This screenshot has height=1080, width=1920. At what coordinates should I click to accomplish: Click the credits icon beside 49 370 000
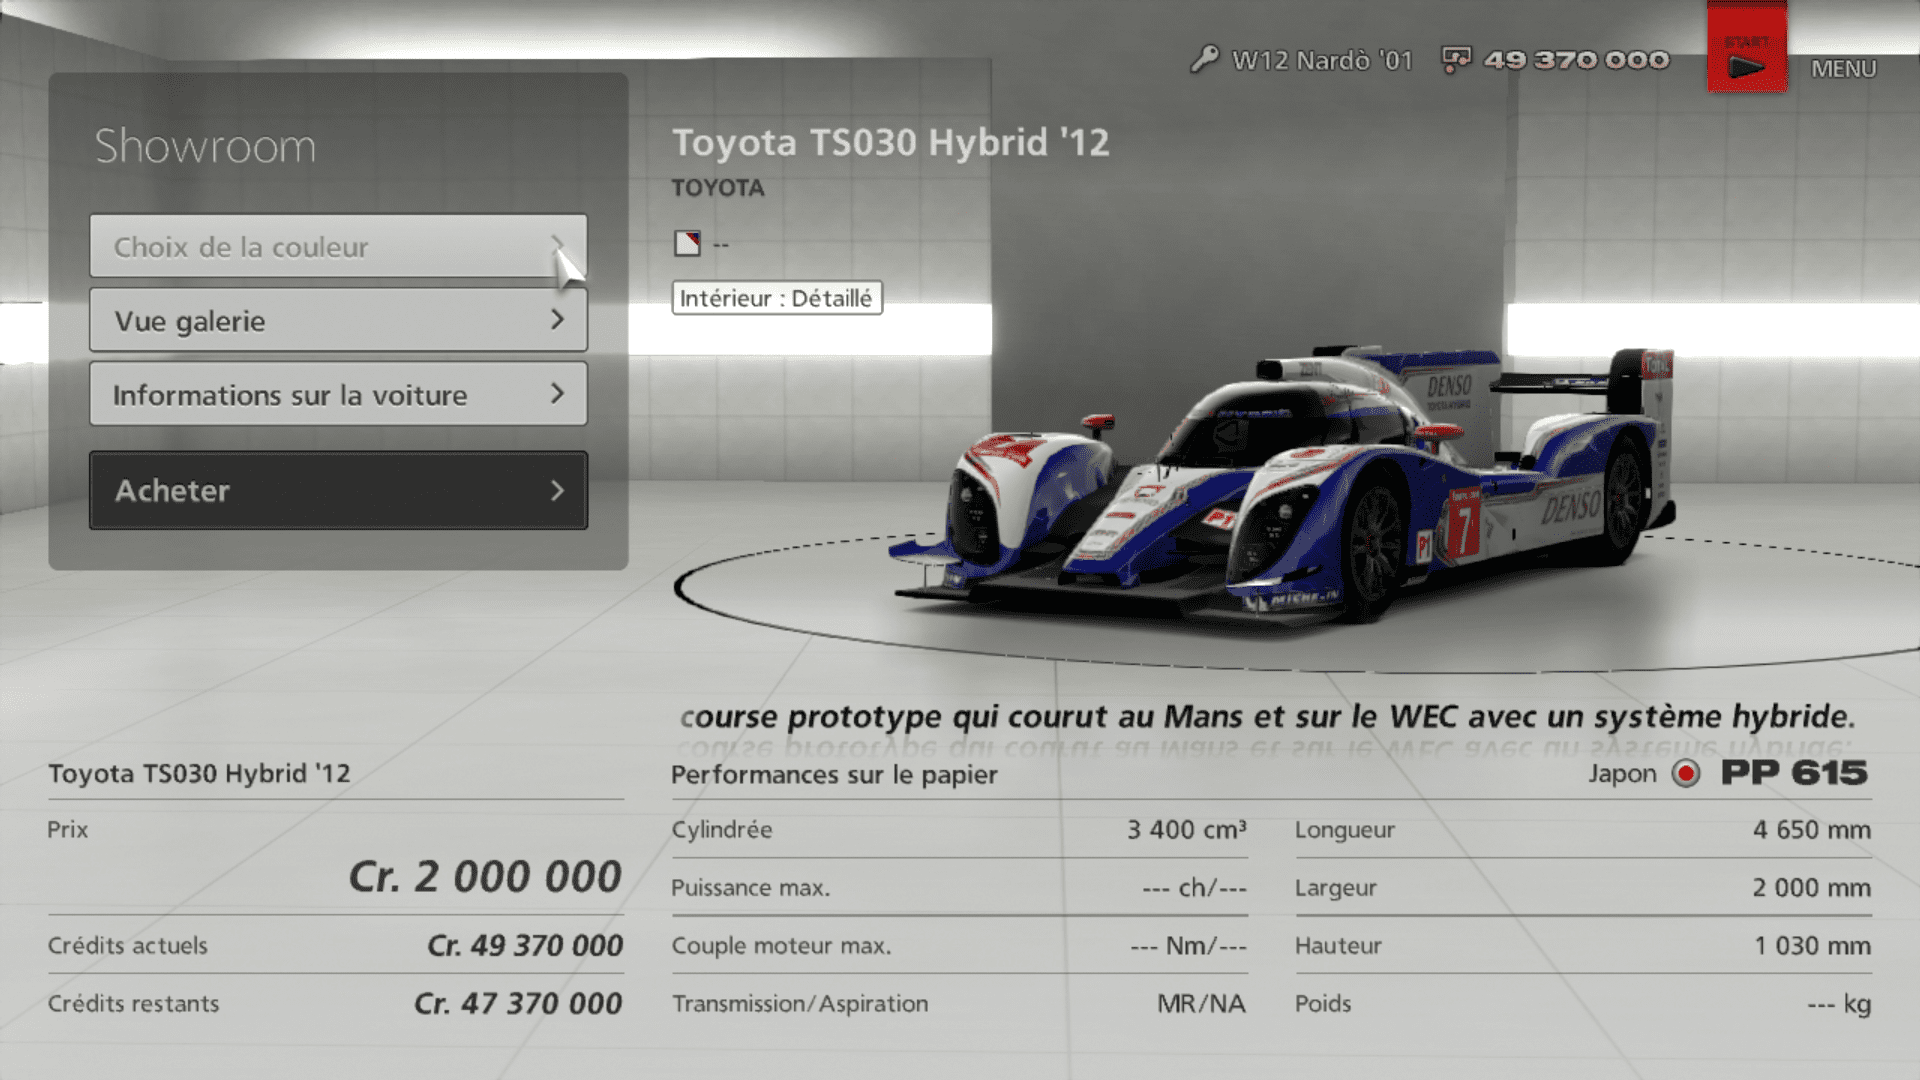point(1455,60)
